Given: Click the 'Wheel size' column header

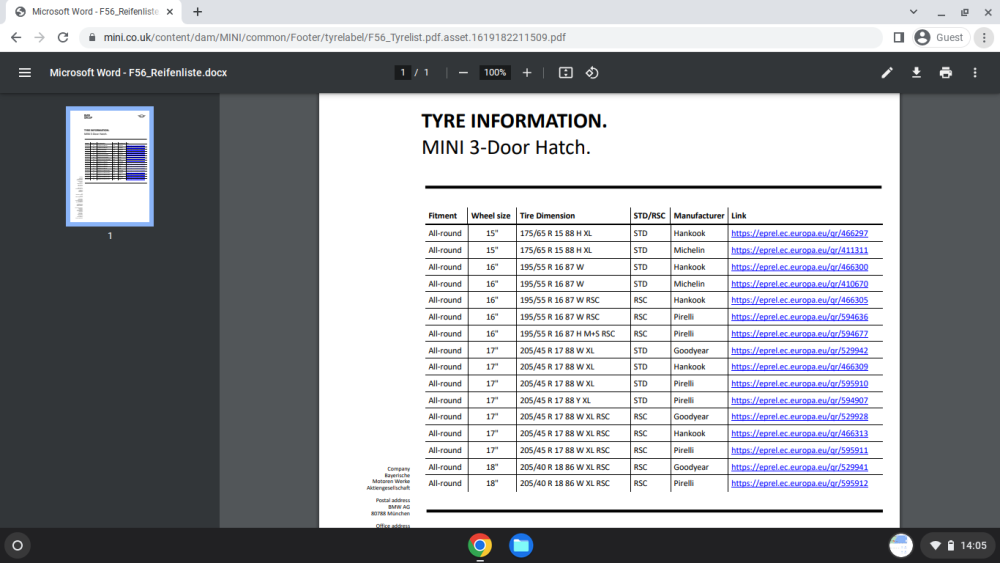Looking at the screenshot, I should [x=490, y=216].
